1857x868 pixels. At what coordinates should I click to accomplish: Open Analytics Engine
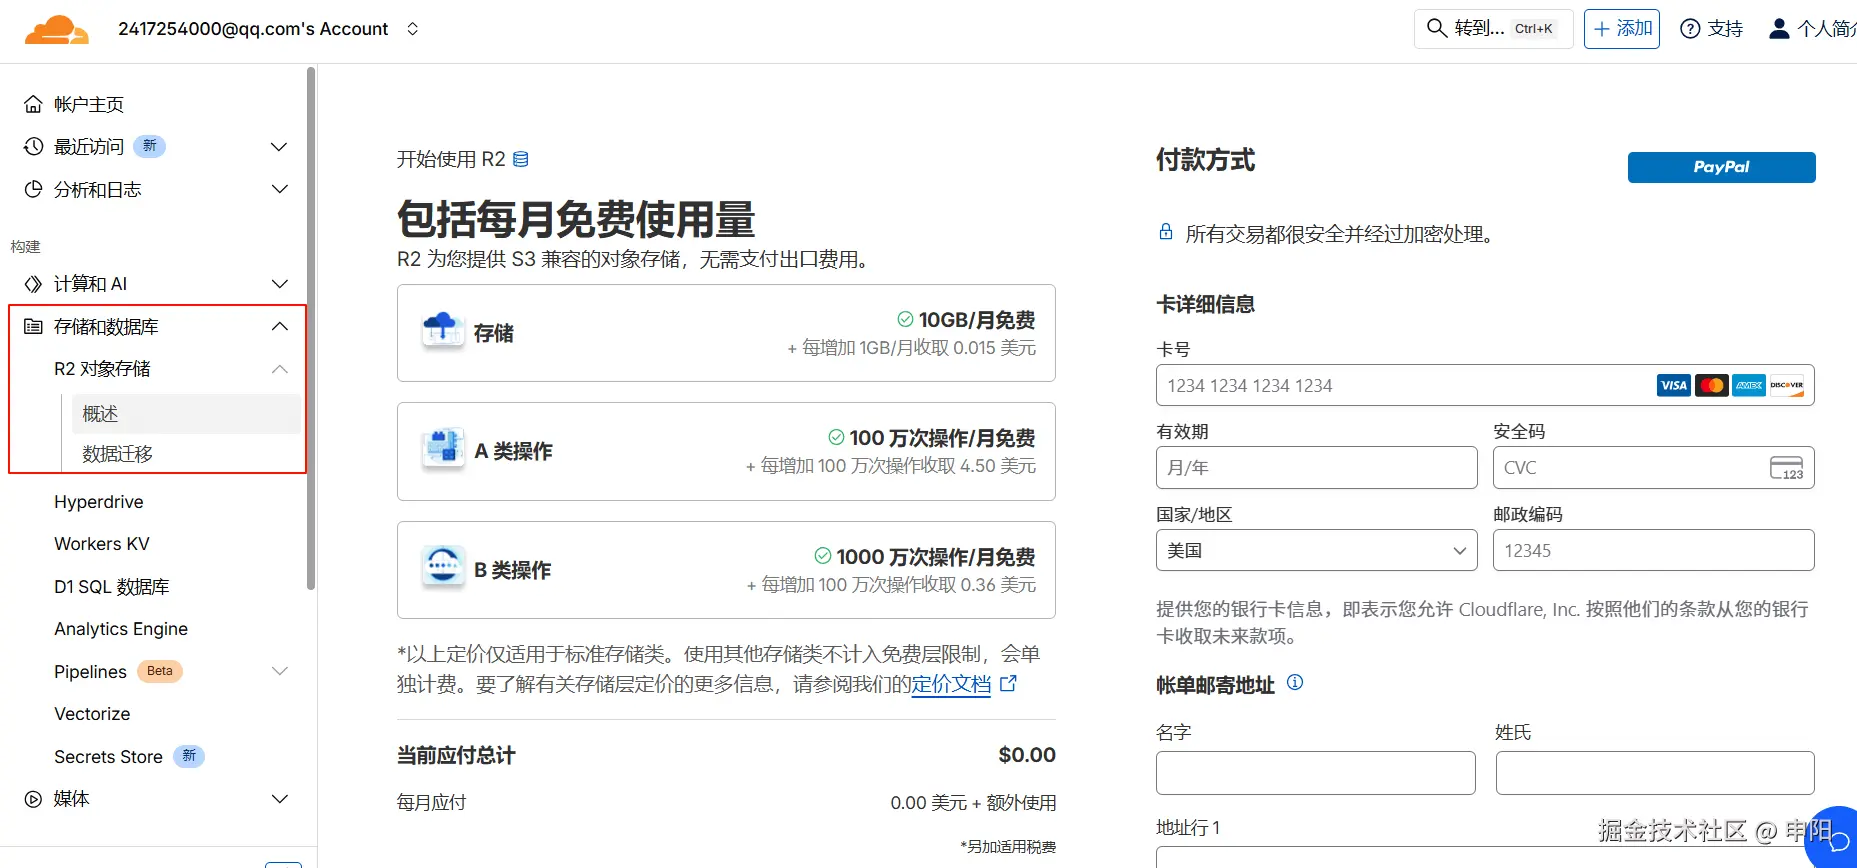pos(121,629)
